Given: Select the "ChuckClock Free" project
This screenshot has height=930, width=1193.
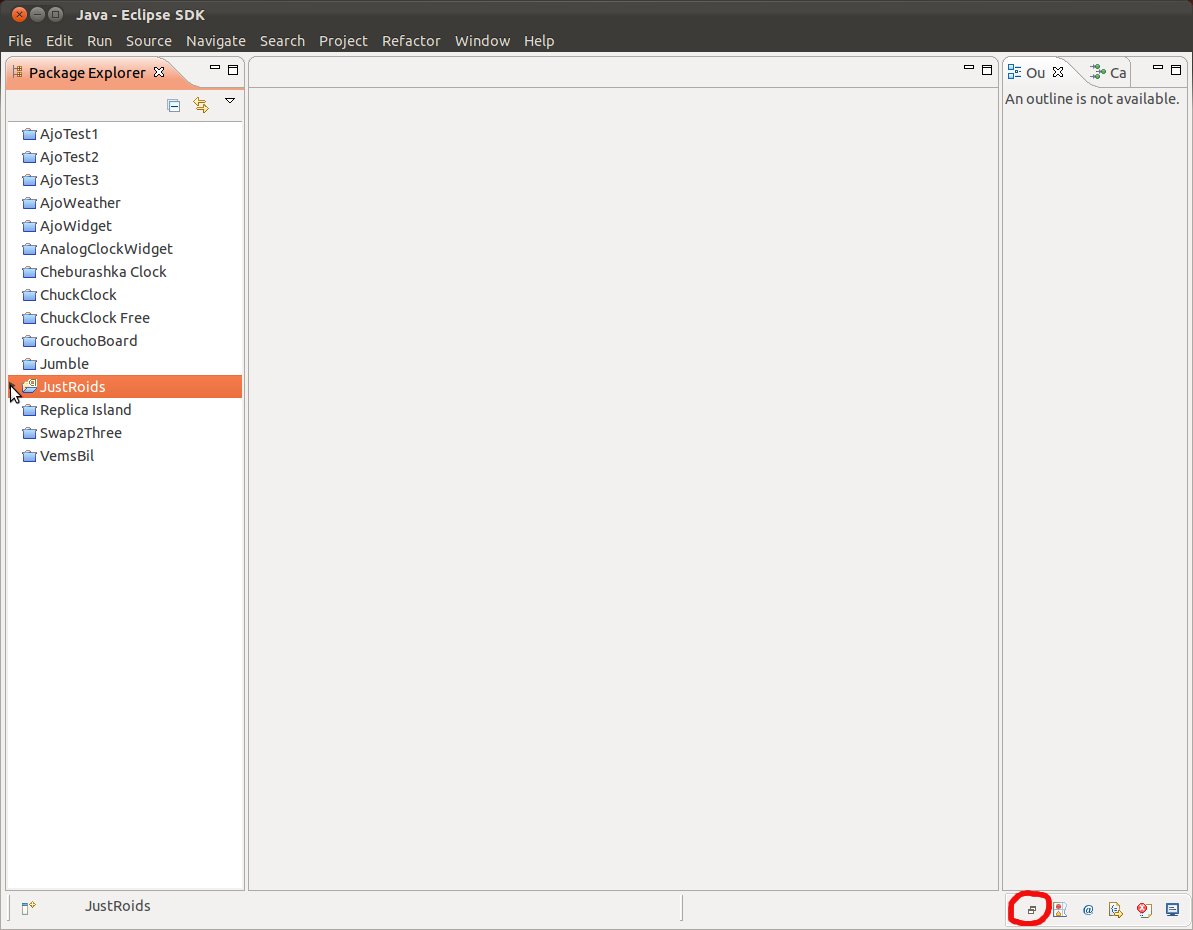Looking at the screenshot, I should [x=95, y=318].
